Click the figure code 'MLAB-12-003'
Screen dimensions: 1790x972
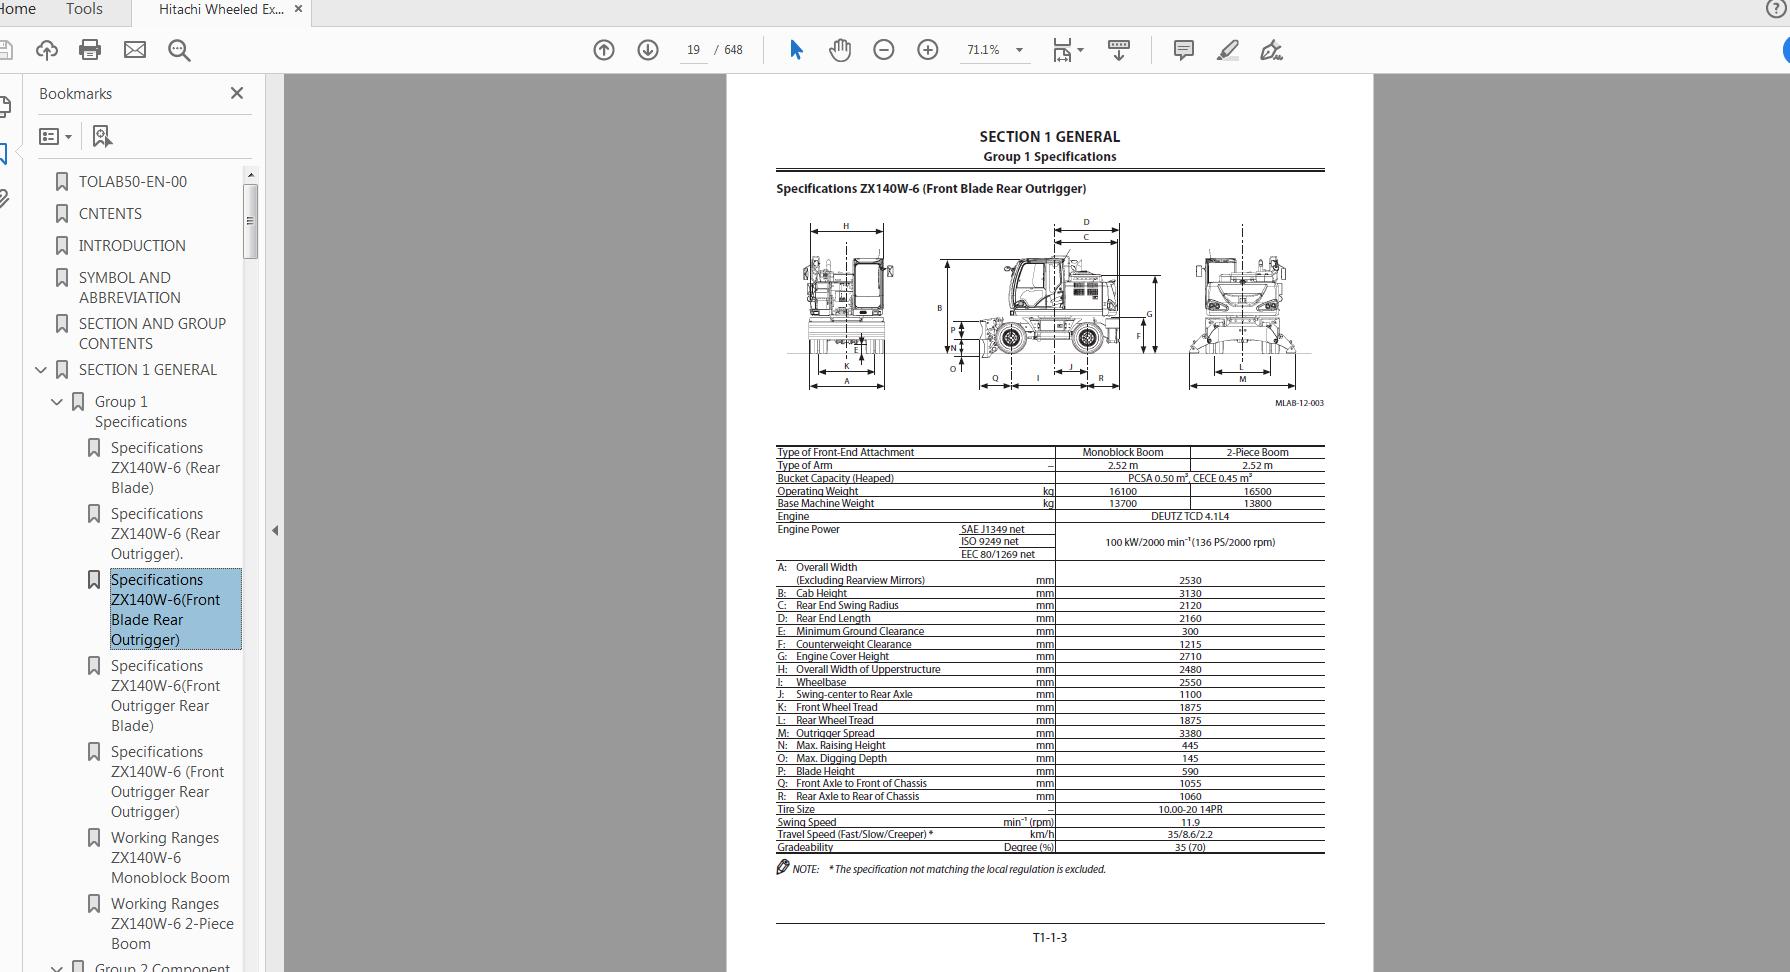click(1299, 403)
